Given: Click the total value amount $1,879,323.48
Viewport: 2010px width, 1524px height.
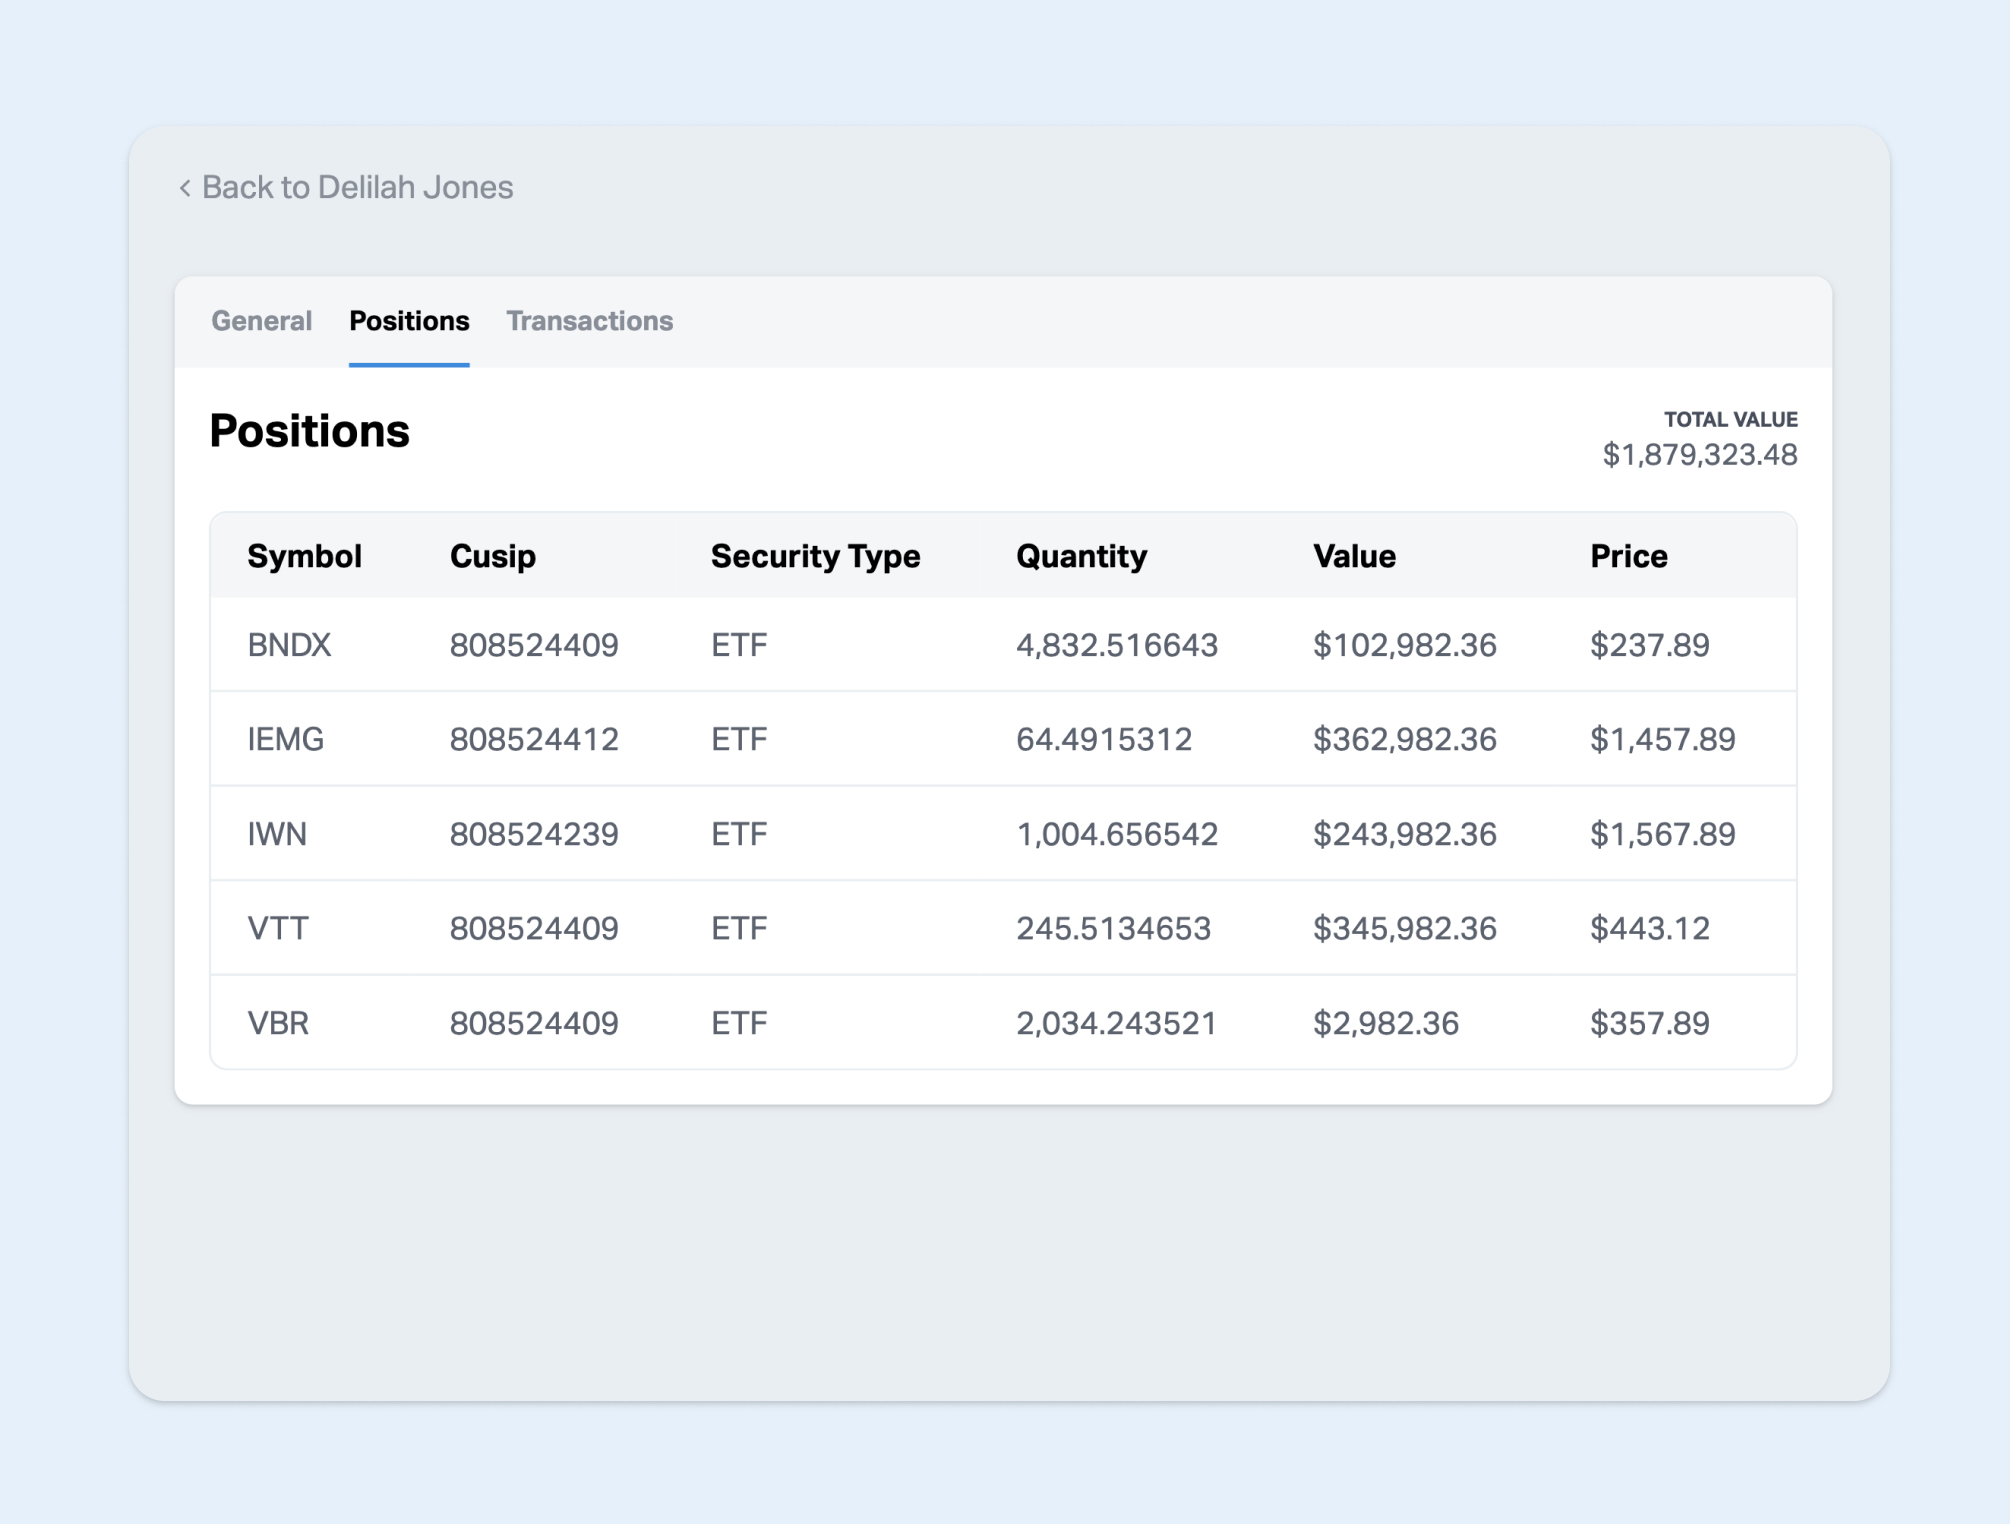Looking at the screenshot, I should [x=1699, y=455].
